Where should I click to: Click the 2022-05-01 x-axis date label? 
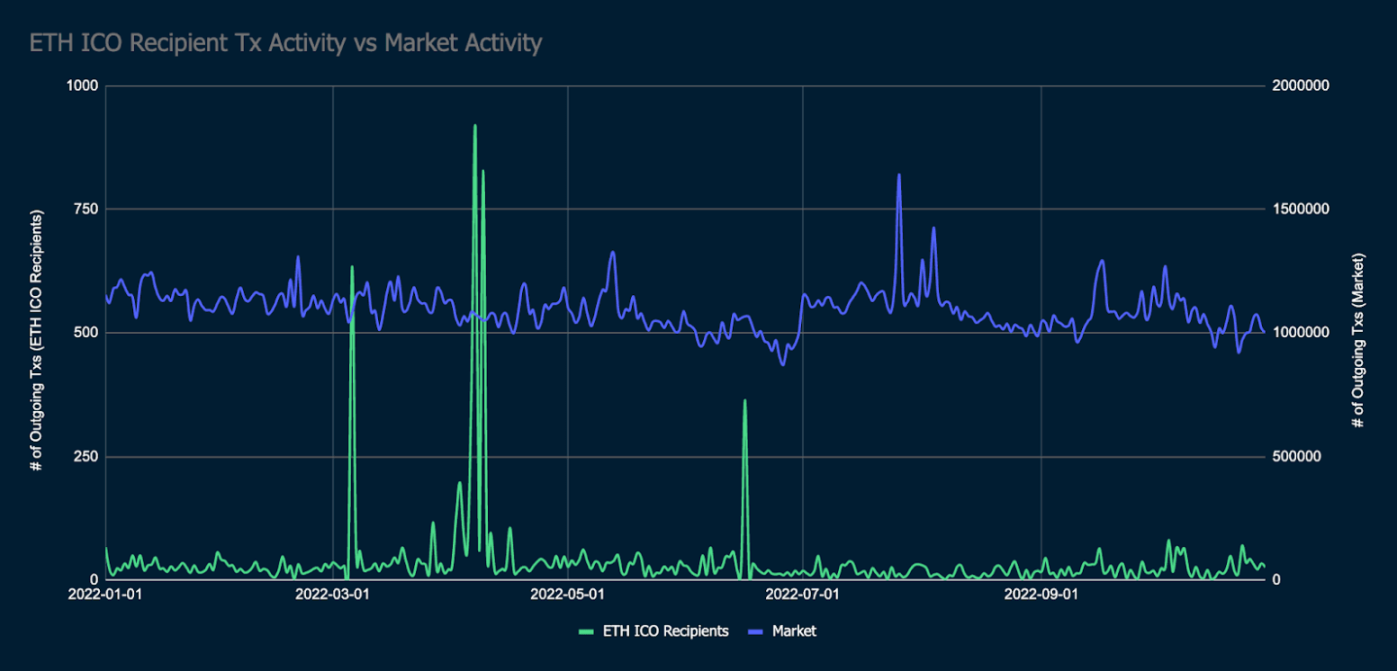click(x=567, y=595)
